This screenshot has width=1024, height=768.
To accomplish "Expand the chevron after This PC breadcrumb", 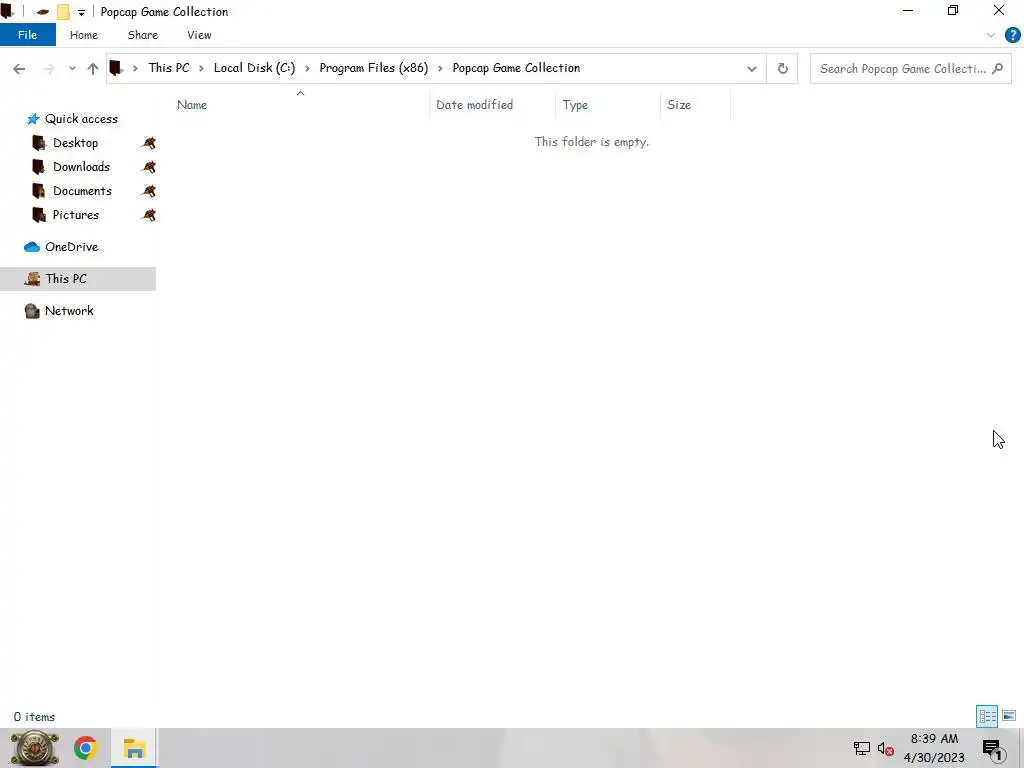I will (201, 69).
